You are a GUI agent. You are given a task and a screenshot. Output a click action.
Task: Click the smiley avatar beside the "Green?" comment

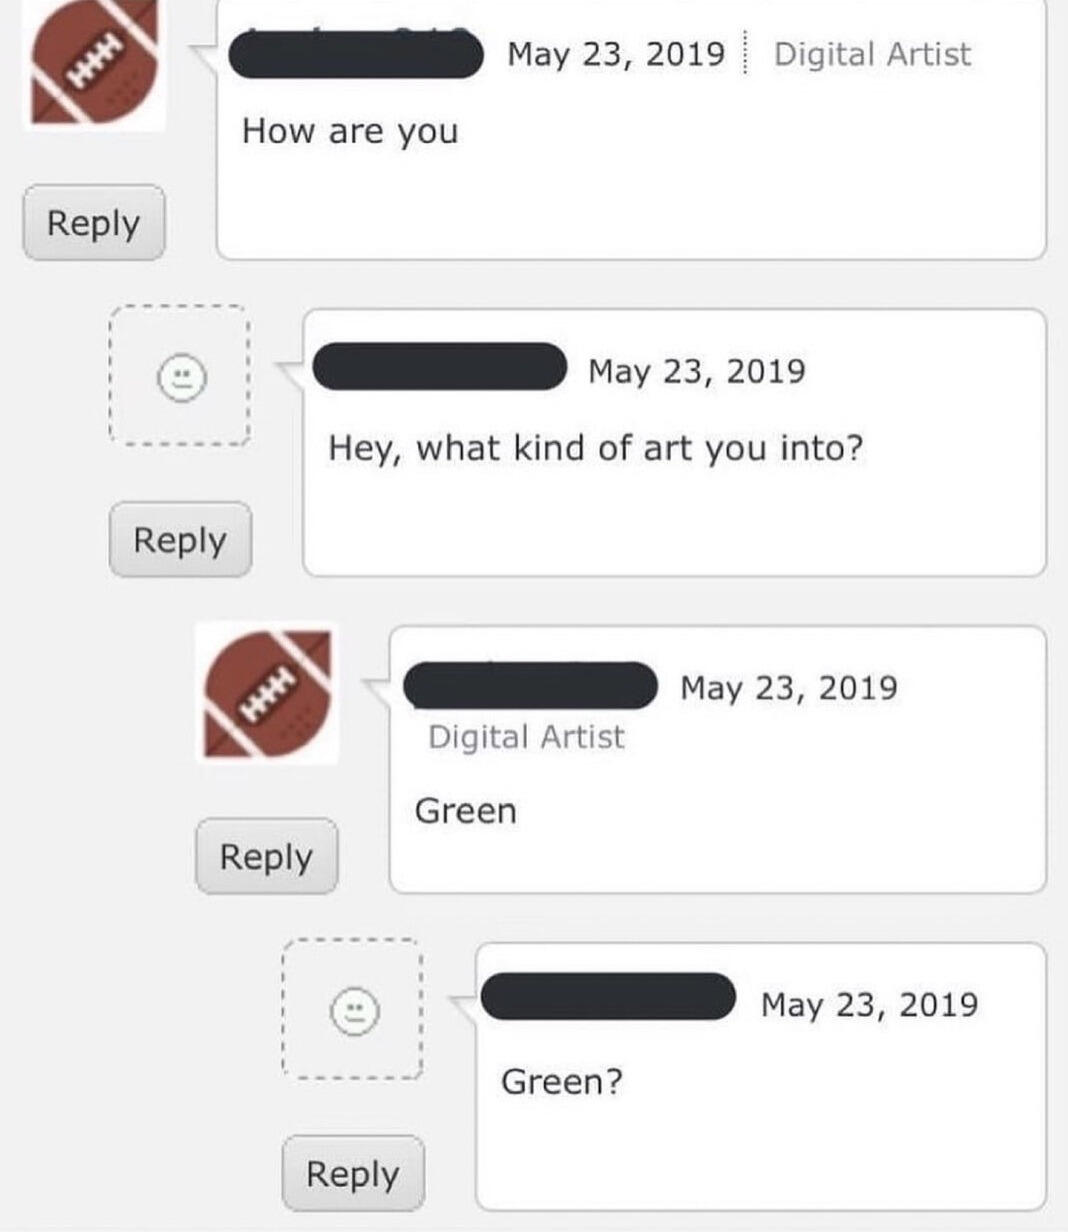click(x=354, y=1010)
